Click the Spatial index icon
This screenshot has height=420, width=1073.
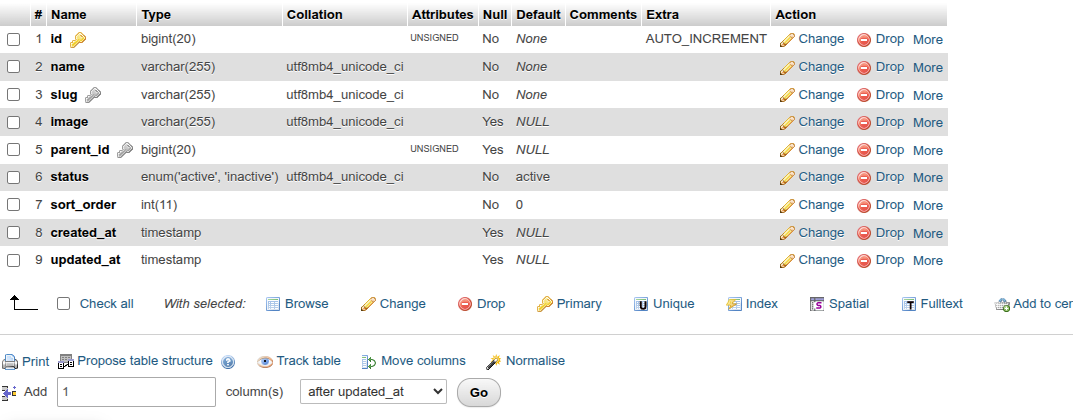point(816,304)
